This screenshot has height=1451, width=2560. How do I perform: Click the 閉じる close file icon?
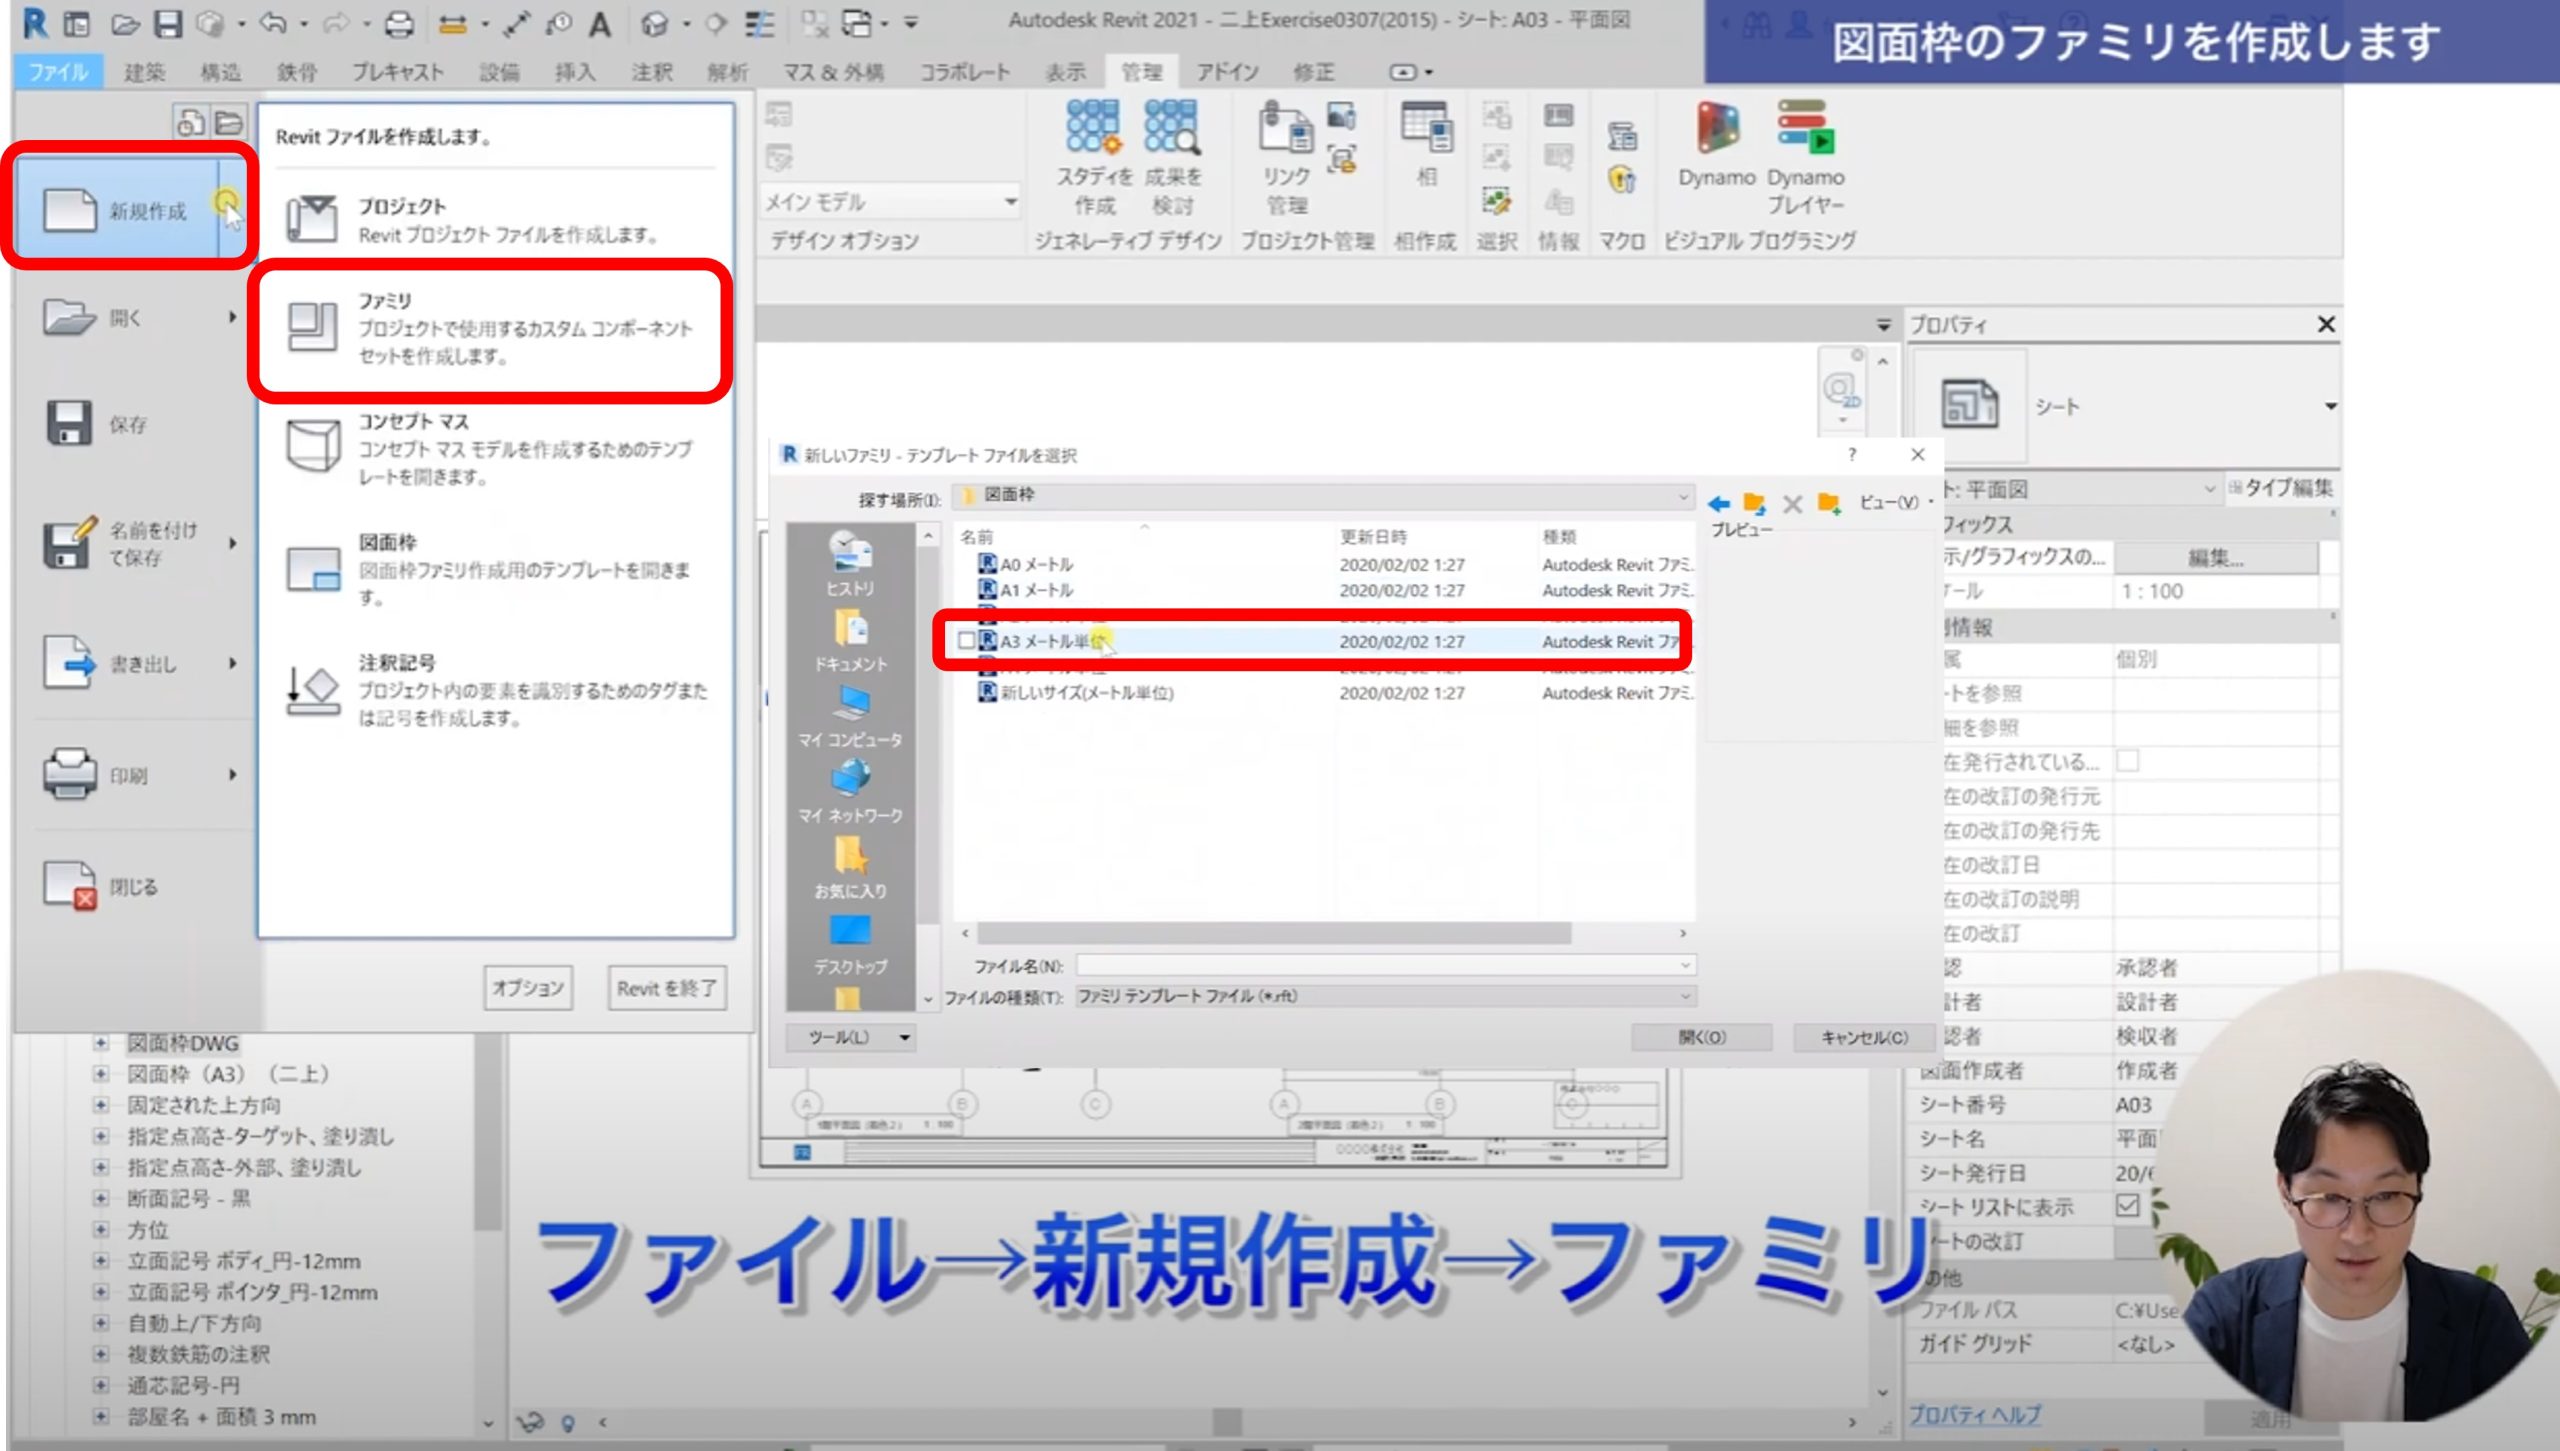(68, 886)
